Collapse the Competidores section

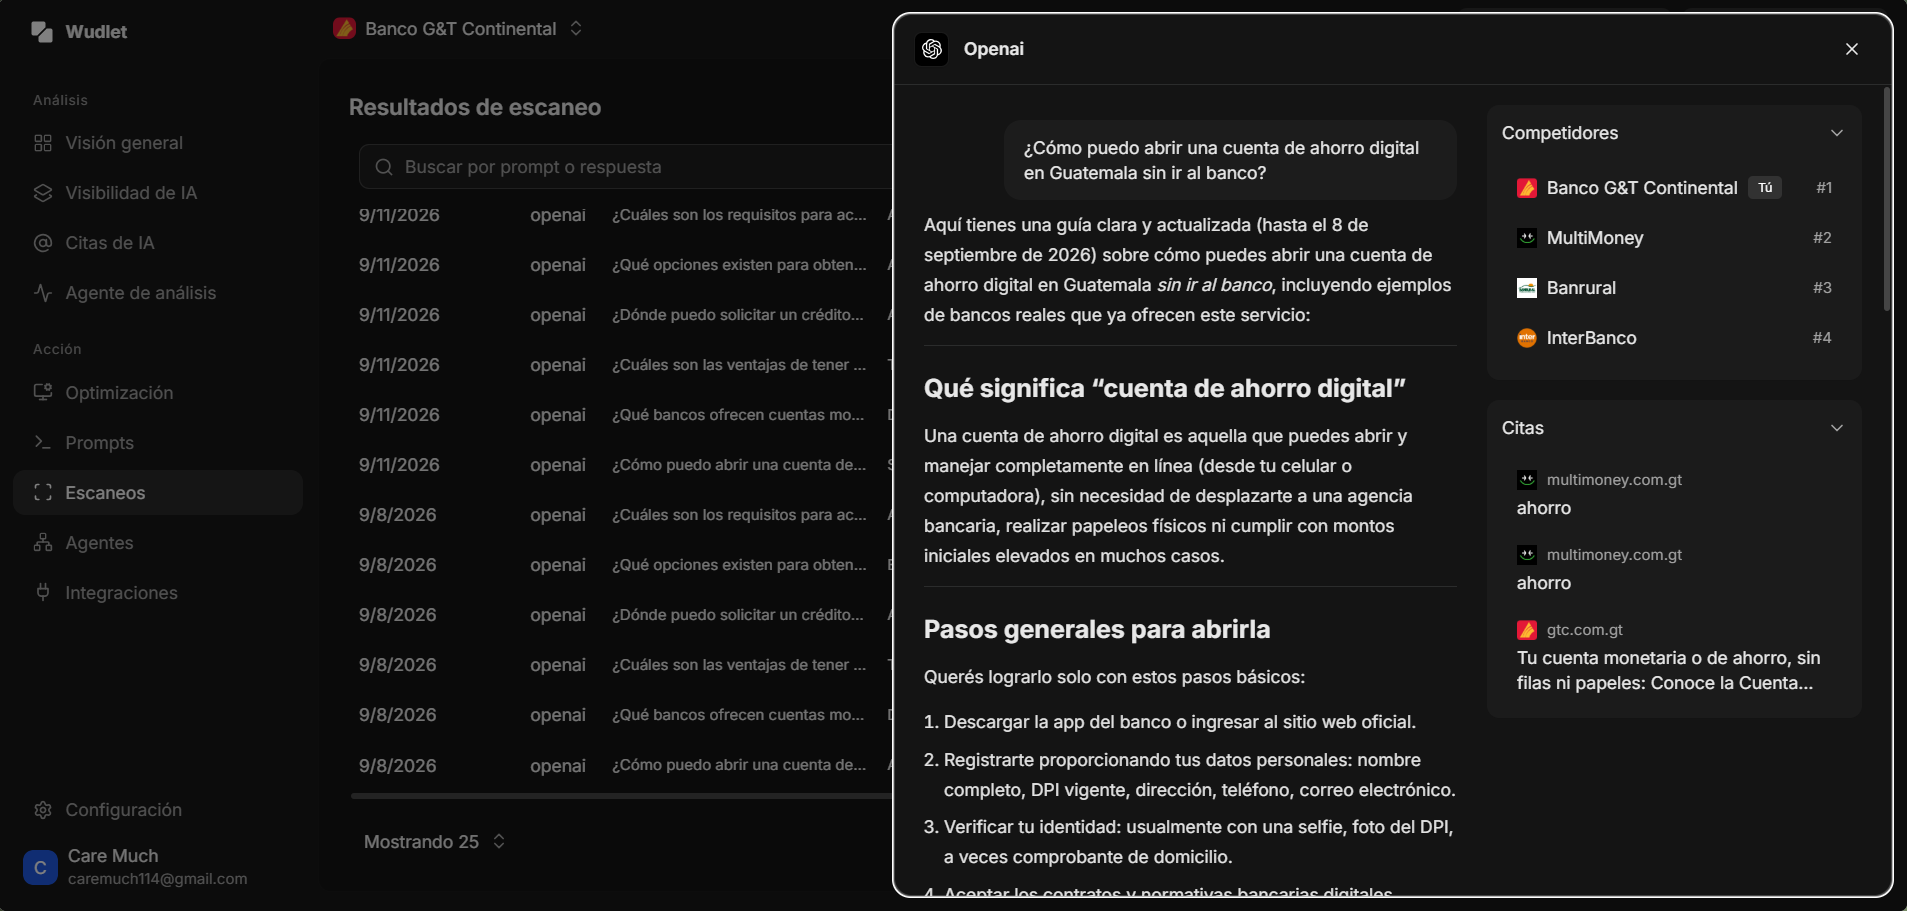(x=1837, y=133)
